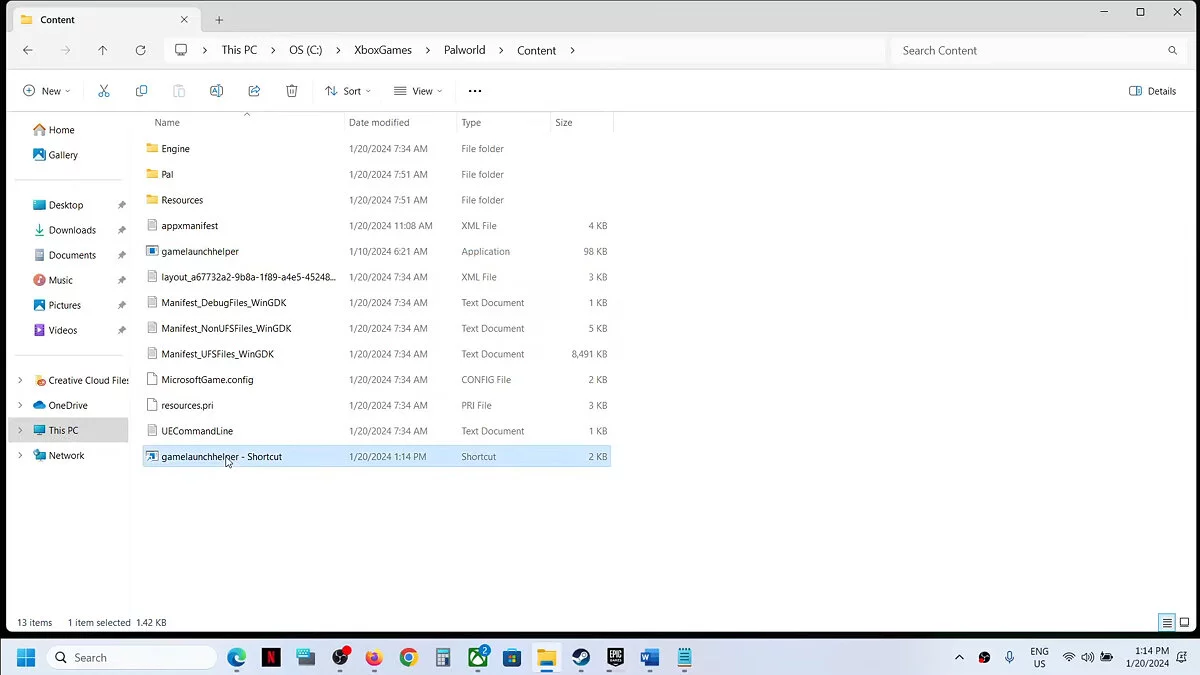The width and height of the screenshot is (1200, 675).
Task: Open the Sort dropdown menu
Action: click(x=347, y=91)
